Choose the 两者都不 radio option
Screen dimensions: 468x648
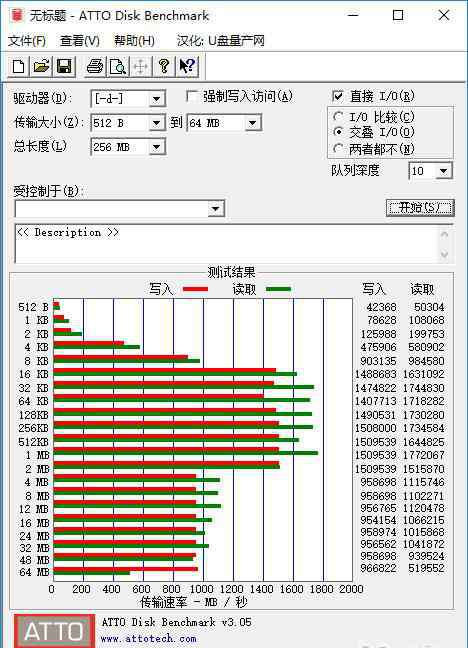pyautogui.click(x=338, y=148)
